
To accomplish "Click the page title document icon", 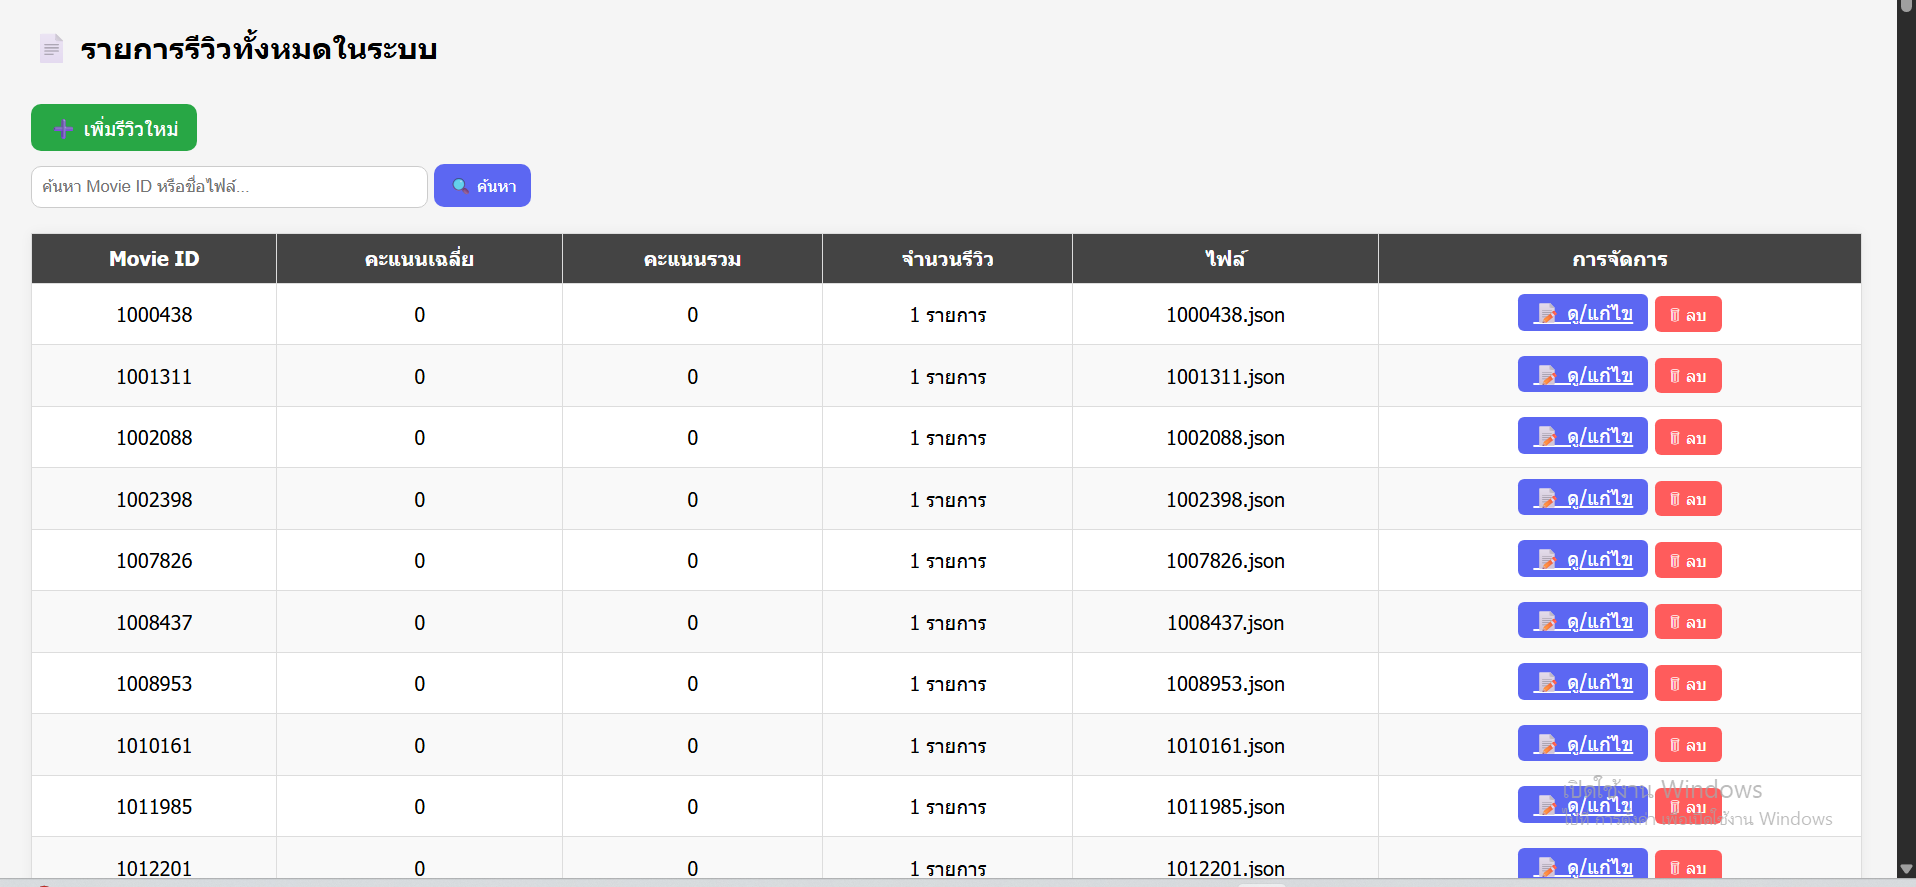I will pos(51,48).
